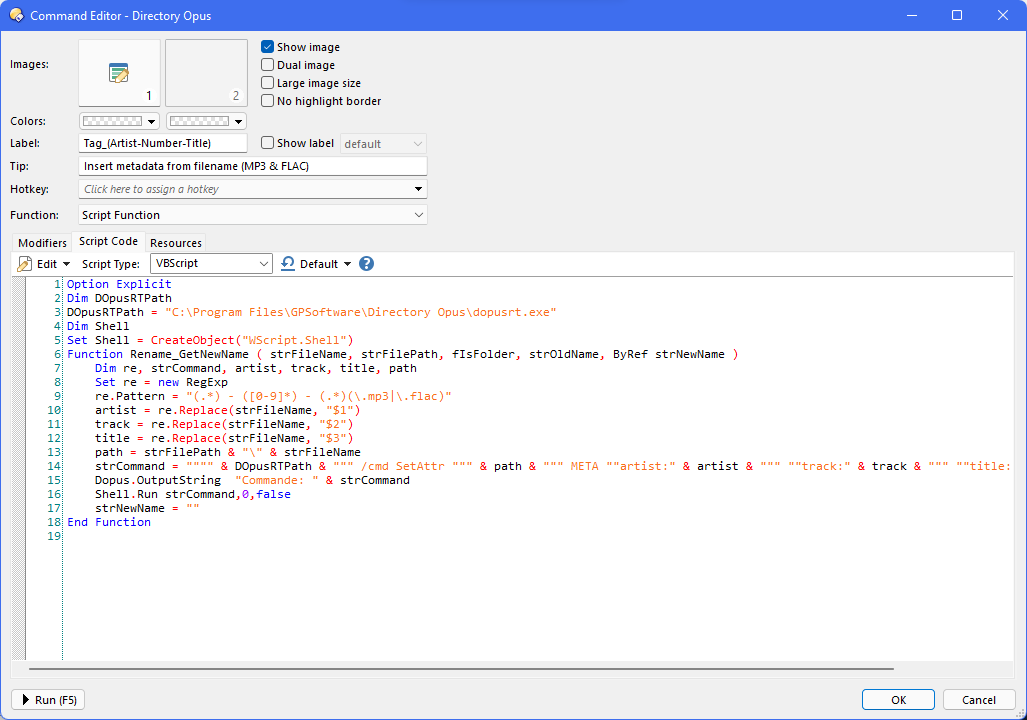Viewport: 1027px width, 720px height.
Task: Click the re.Pattern code line
Action: [x=273, y=396]
